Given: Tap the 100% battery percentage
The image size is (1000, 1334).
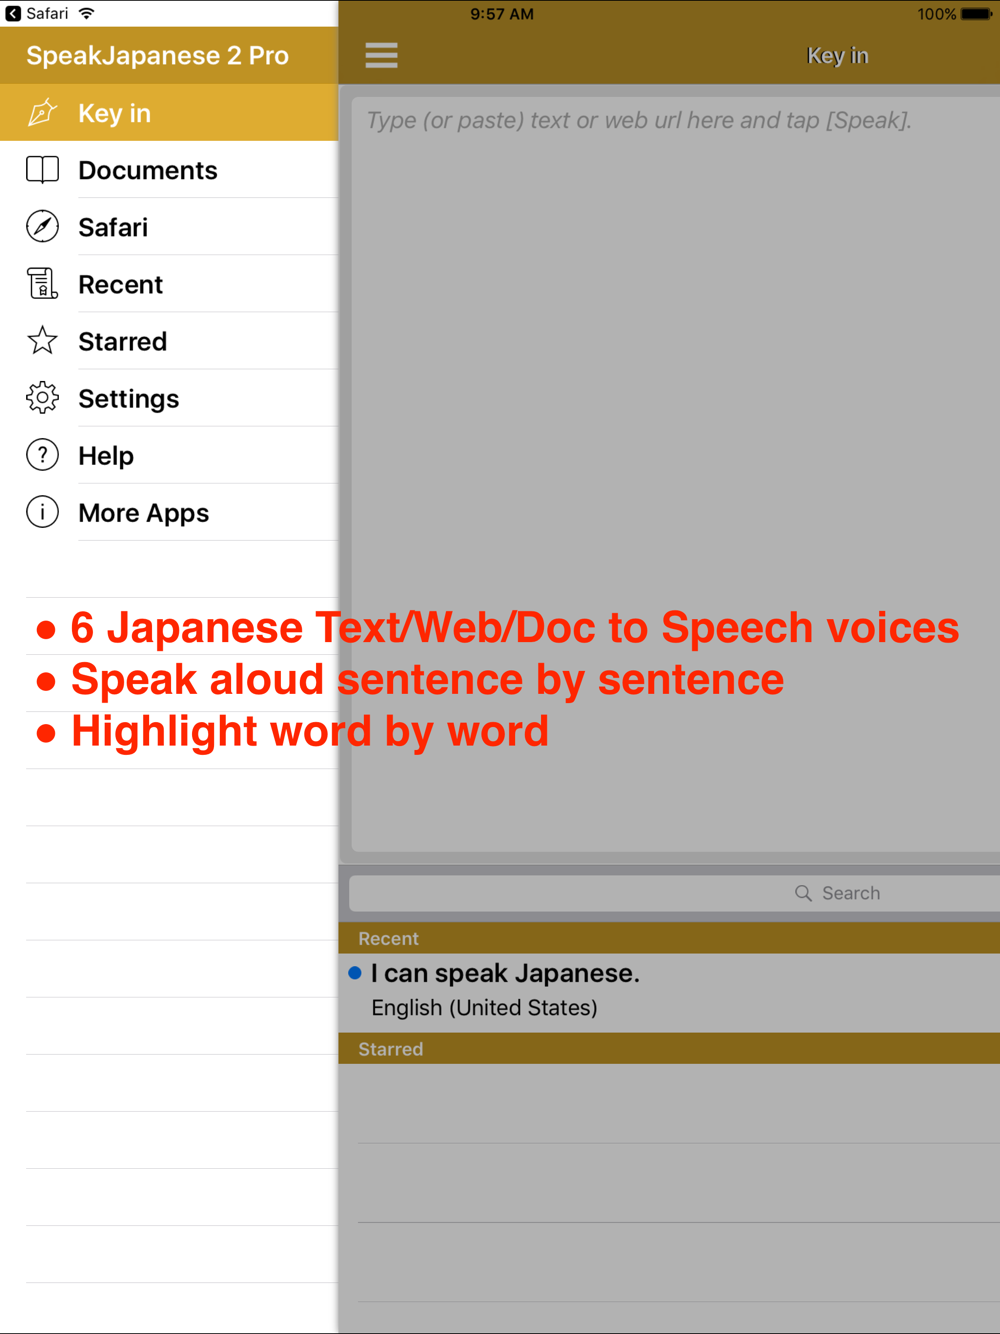Looking at the screenshot, I should tap(937, 14).
